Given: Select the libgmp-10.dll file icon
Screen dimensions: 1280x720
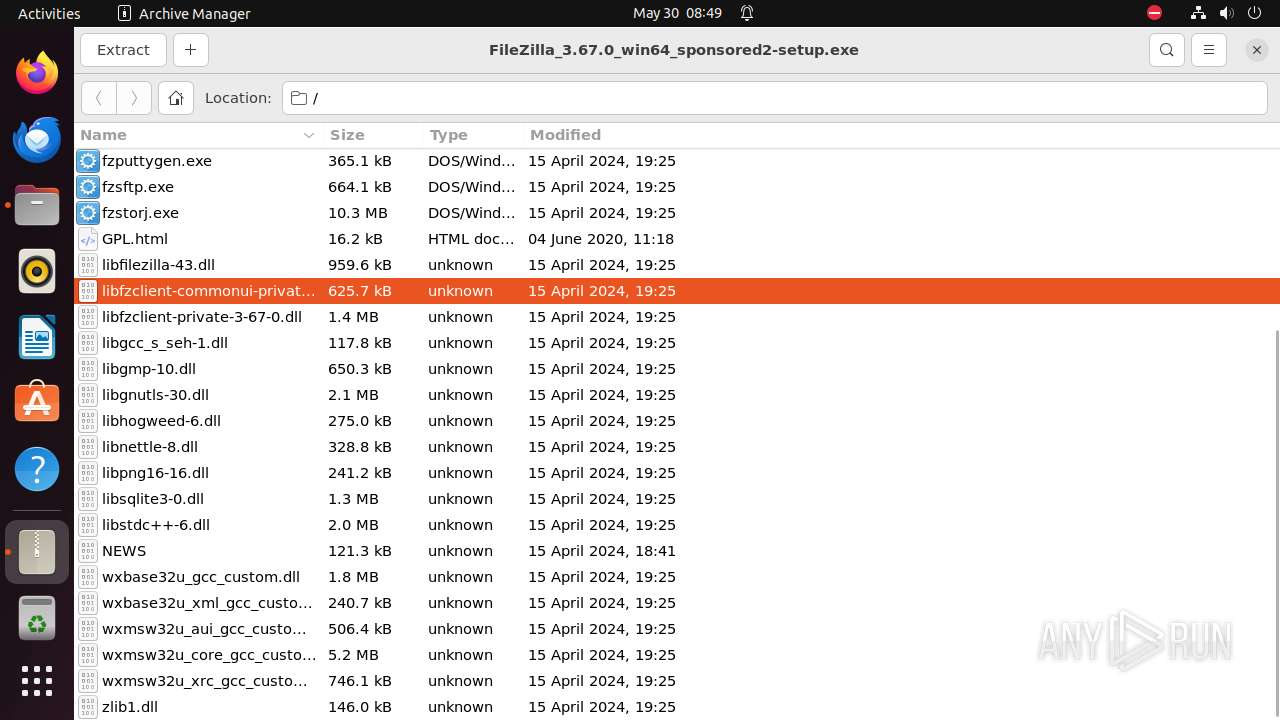Looking at the screenshot, I should 88,369.
